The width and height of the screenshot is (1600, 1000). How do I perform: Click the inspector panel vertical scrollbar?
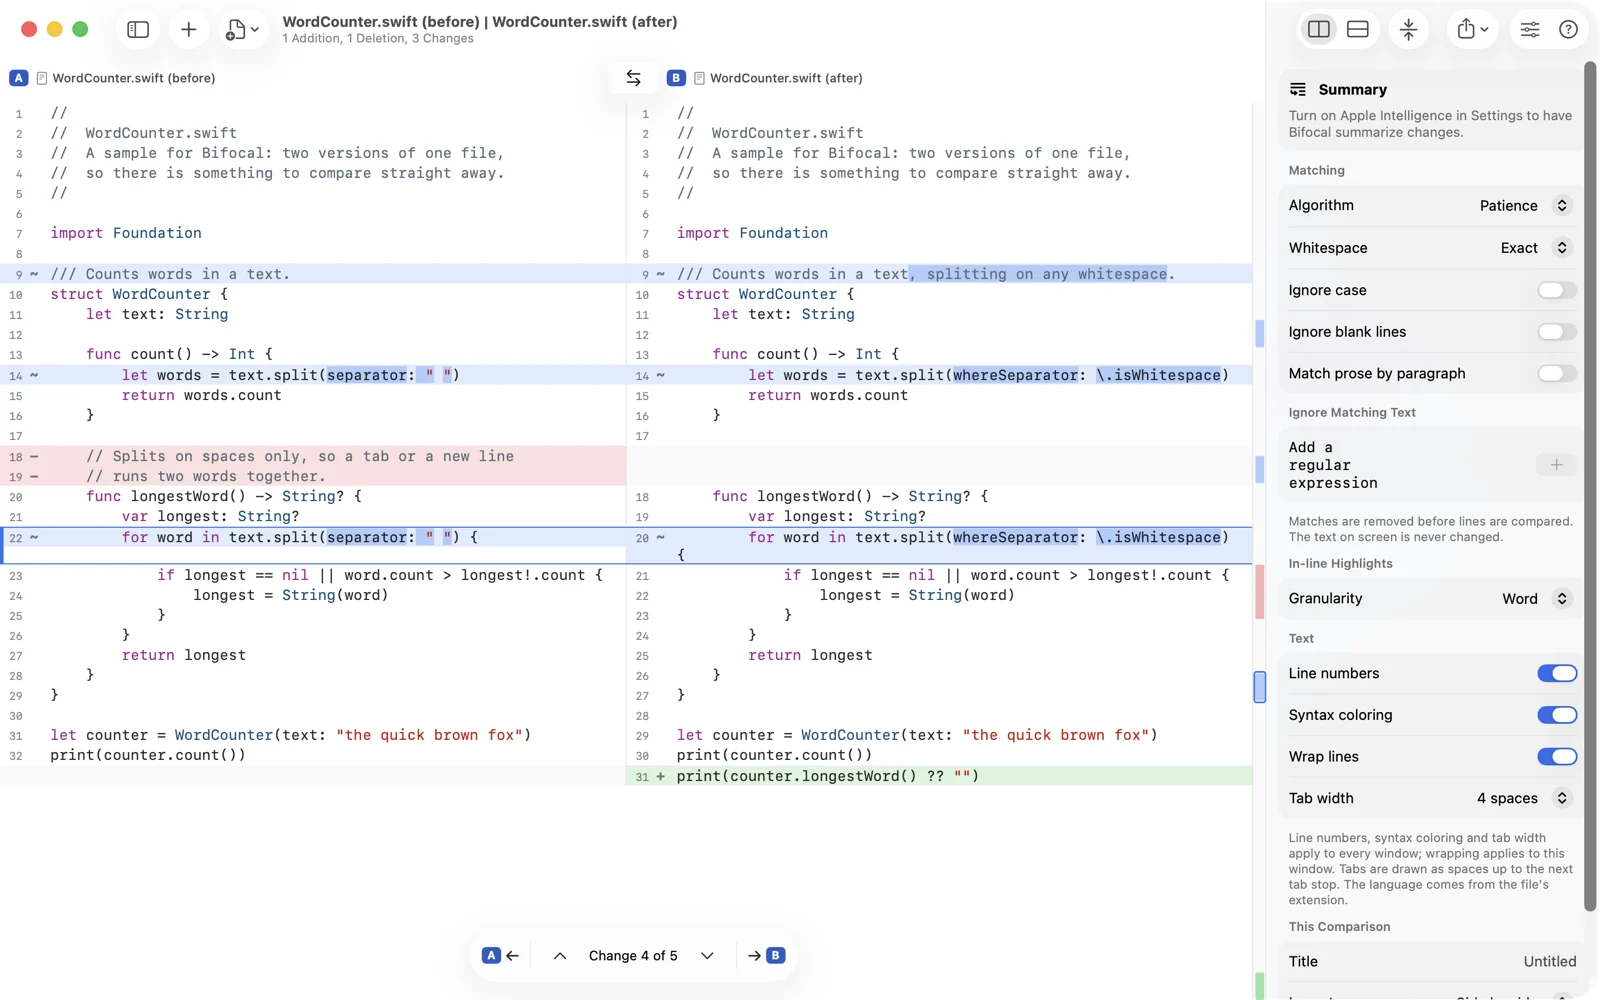pos(1590,487)
